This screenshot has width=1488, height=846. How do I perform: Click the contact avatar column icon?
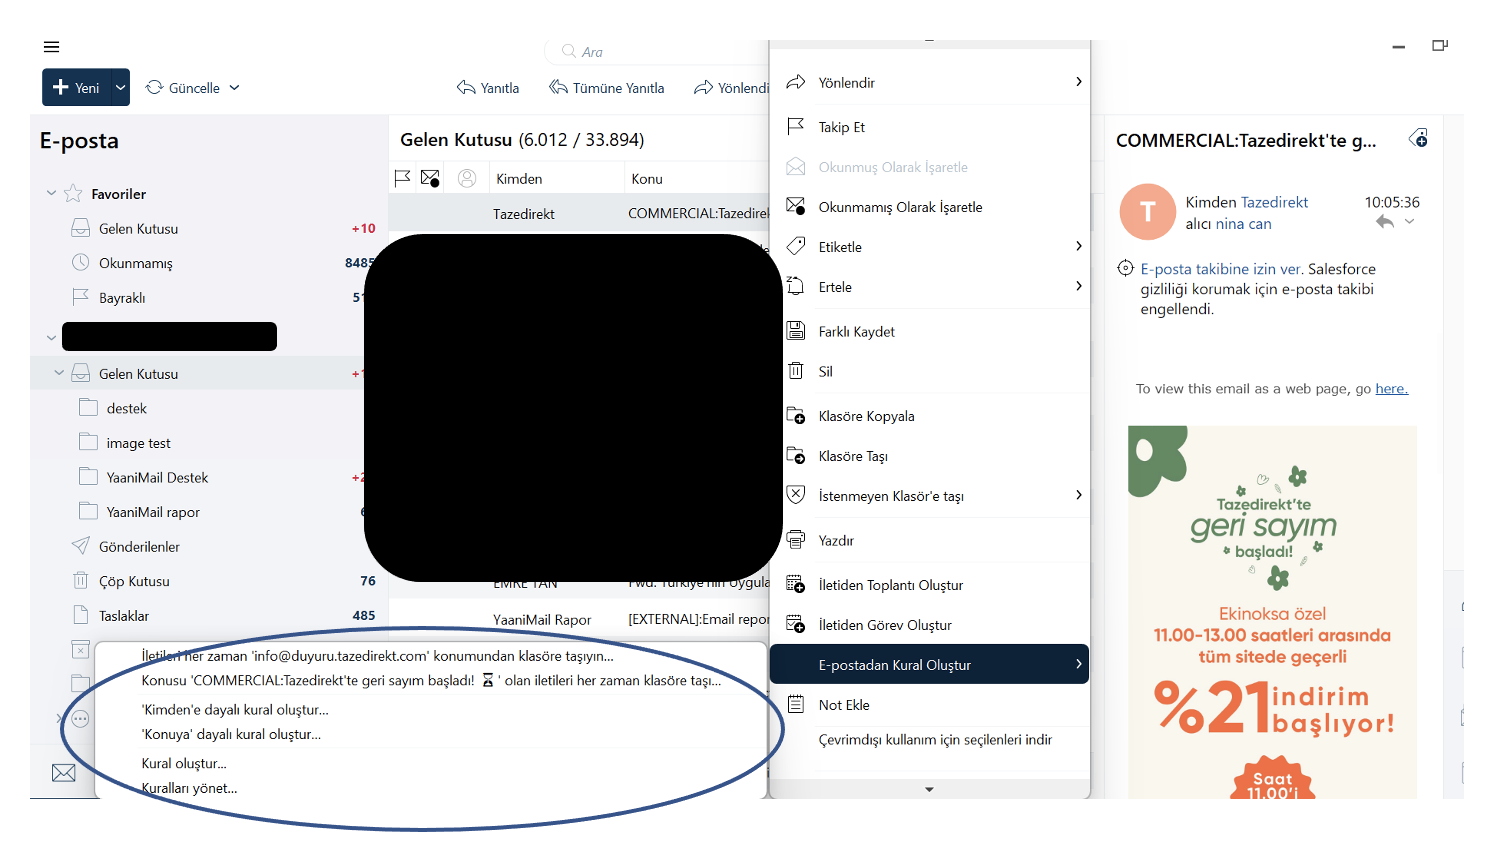tap(467, 178)
